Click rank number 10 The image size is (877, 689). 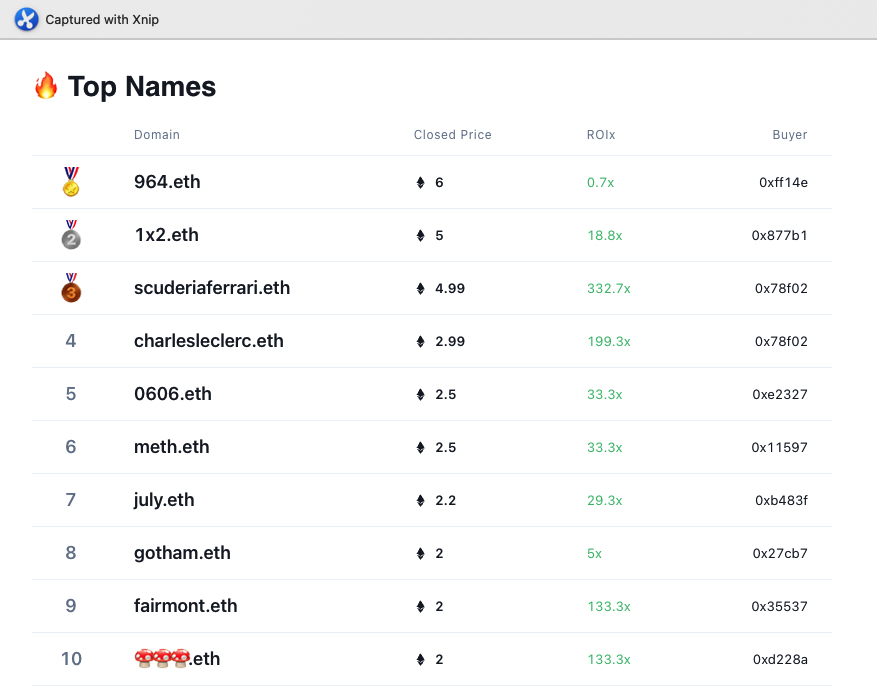(x=71, y=659)
